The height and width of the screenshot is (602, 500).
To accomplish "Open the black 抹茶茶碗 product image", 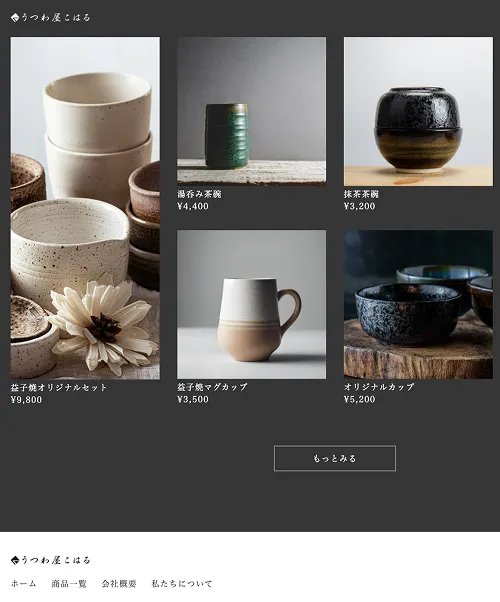I will pyautogui.click(x=418, y=111).
